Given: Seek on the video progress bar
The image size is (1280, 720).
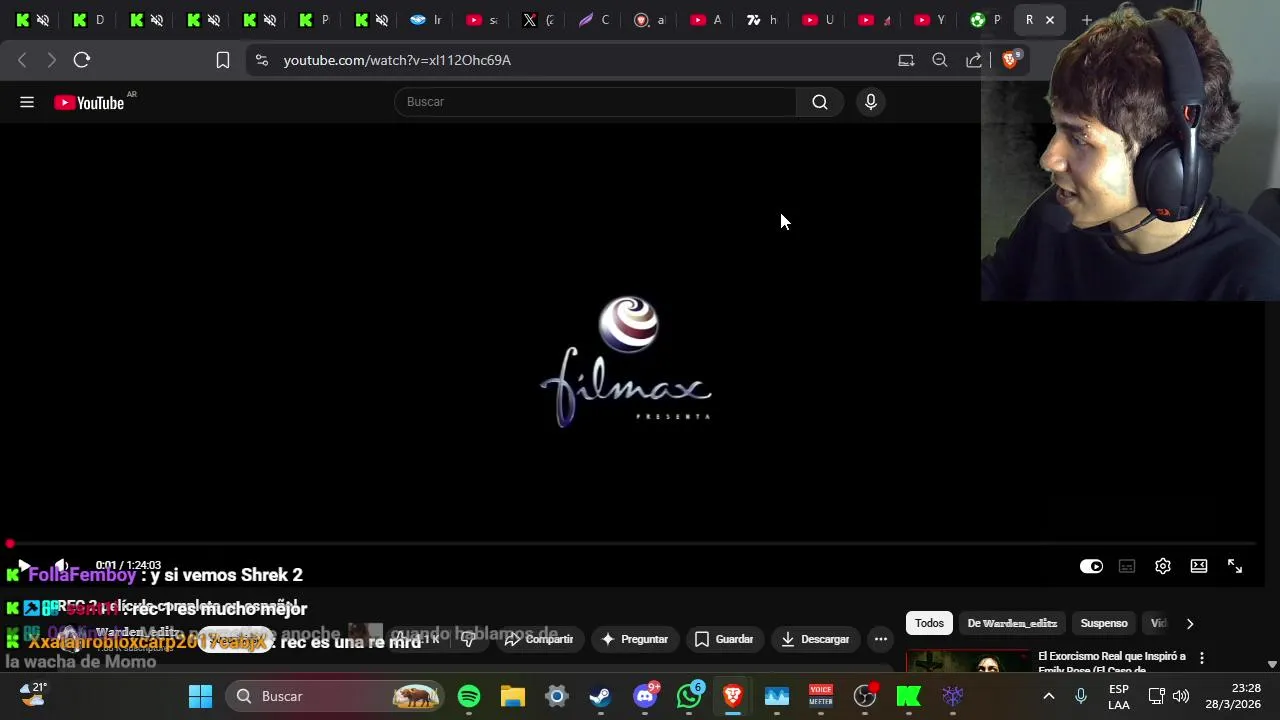Looking at the screenshot, I should point(630,544).
